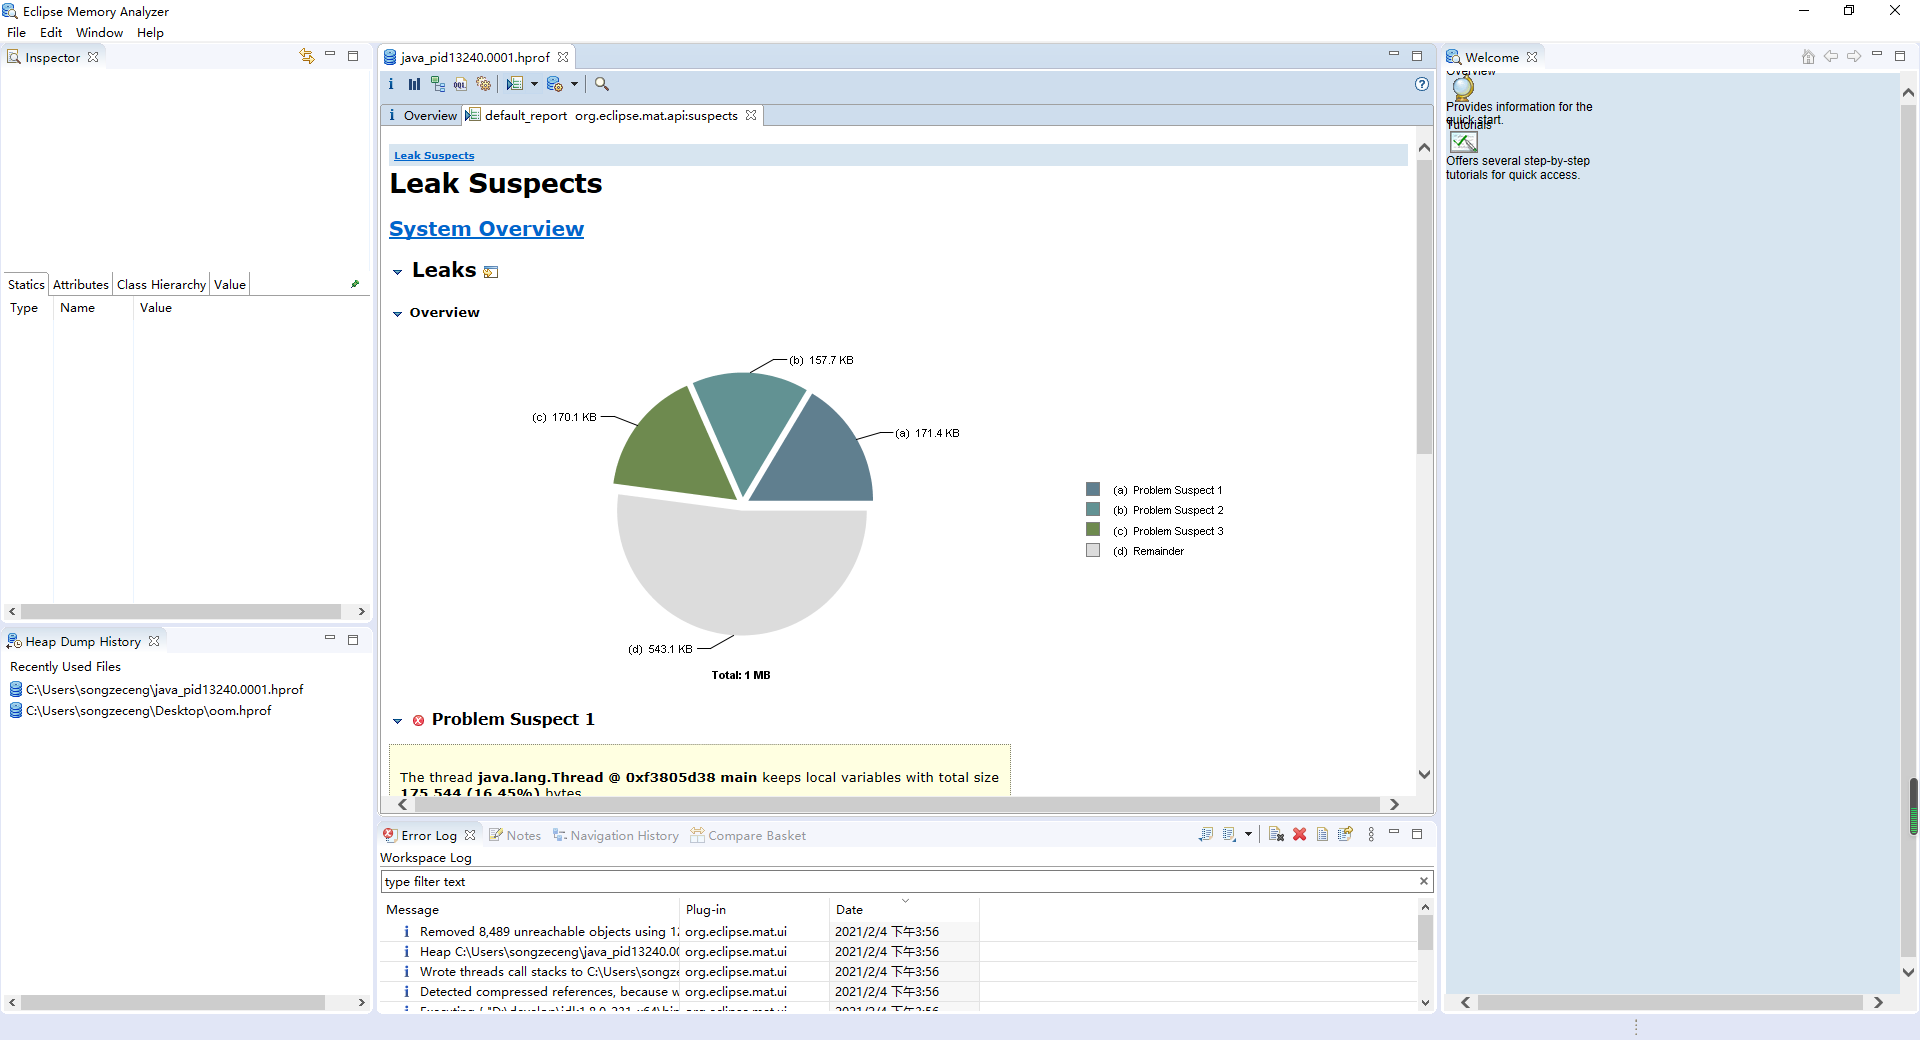The image size is (1920, 1040).
Task: Sort Error Log by Message column header
Action: pyautogui.click(x=530, y=909)
